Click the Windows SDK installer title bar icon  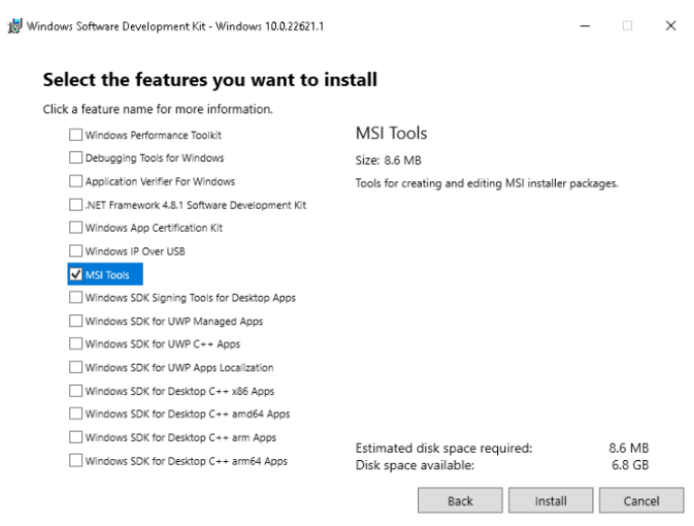click(15, 26)
